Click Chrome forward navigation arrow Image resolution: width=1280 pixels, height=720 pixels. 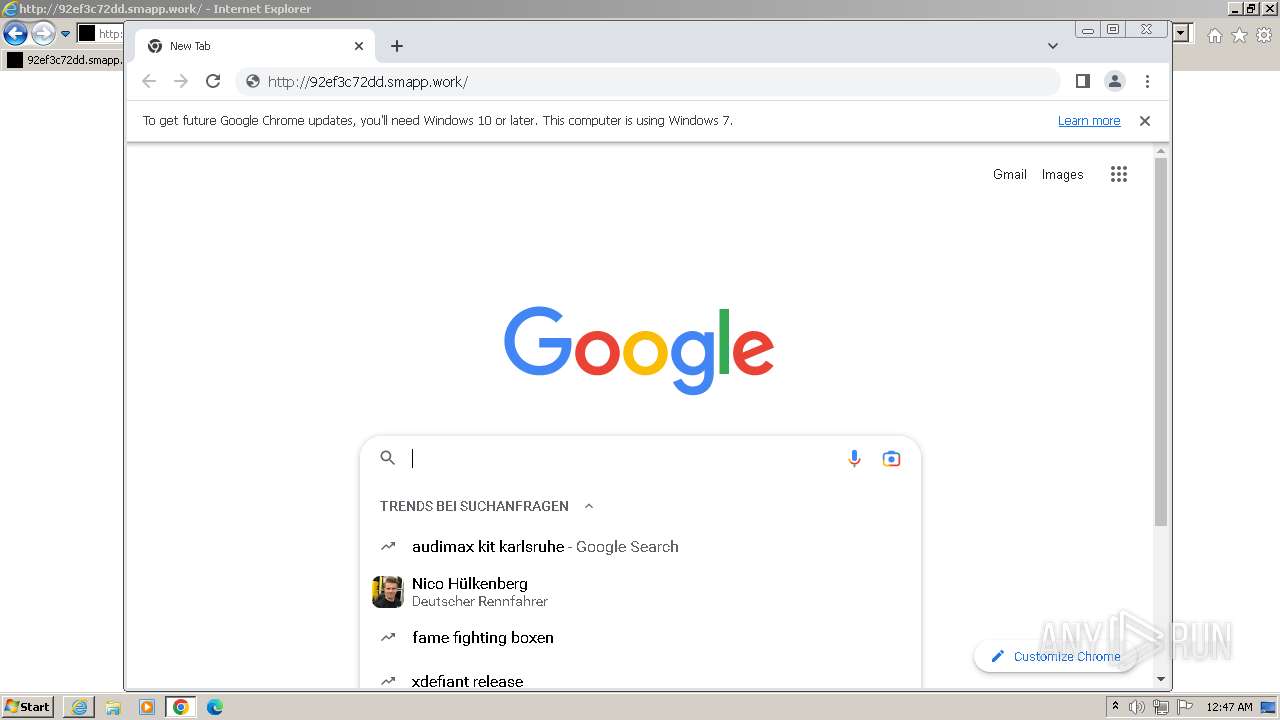click(181, 82)
